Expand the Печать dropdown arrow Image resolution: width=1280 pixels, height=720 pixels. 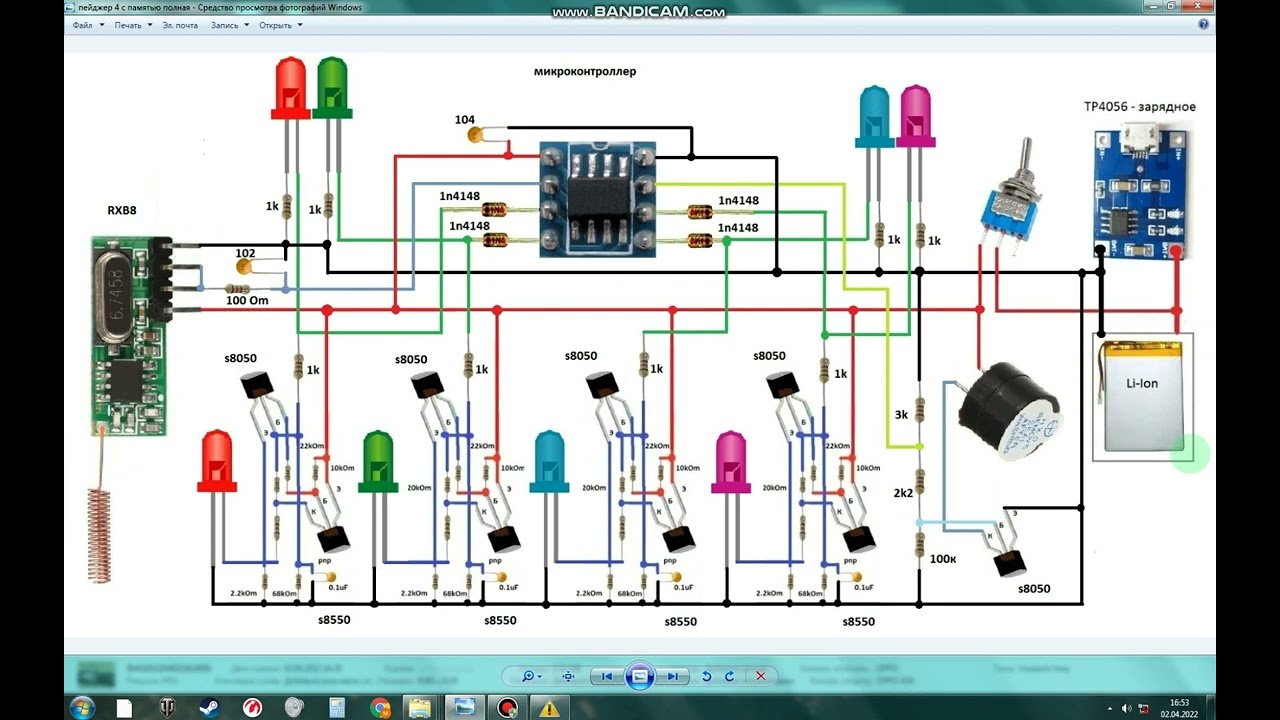(x=149, y=25)
